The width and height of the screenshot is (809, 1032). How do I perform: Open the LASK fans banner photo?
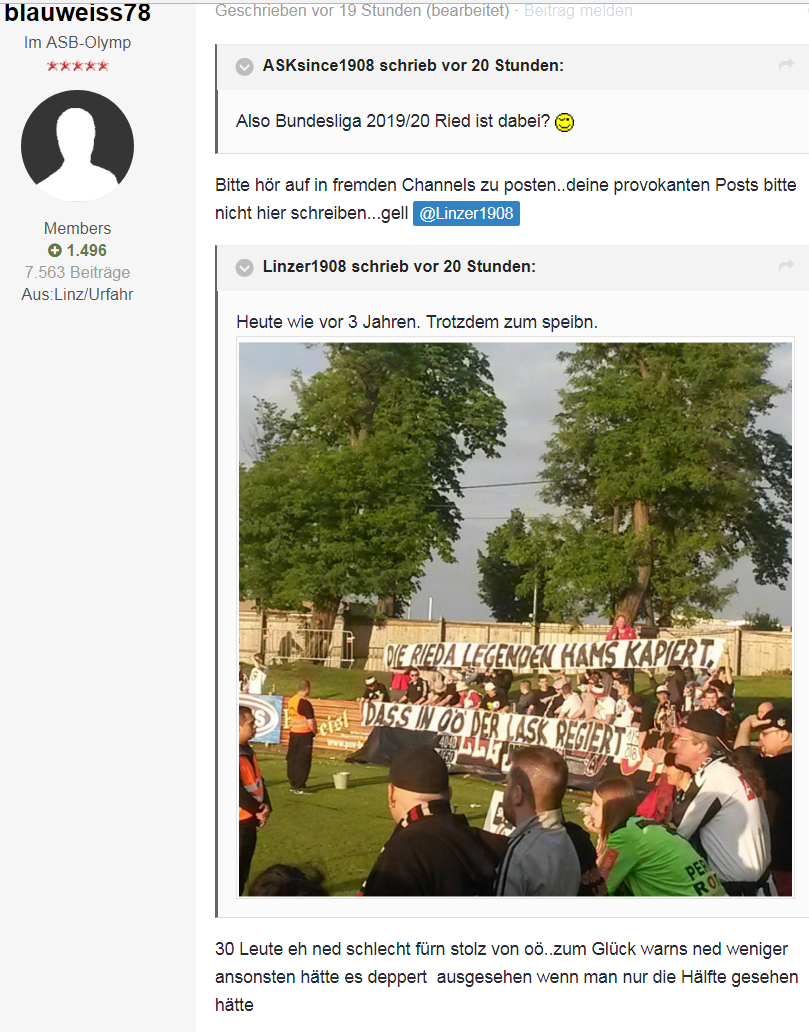[x=515, y=619]
